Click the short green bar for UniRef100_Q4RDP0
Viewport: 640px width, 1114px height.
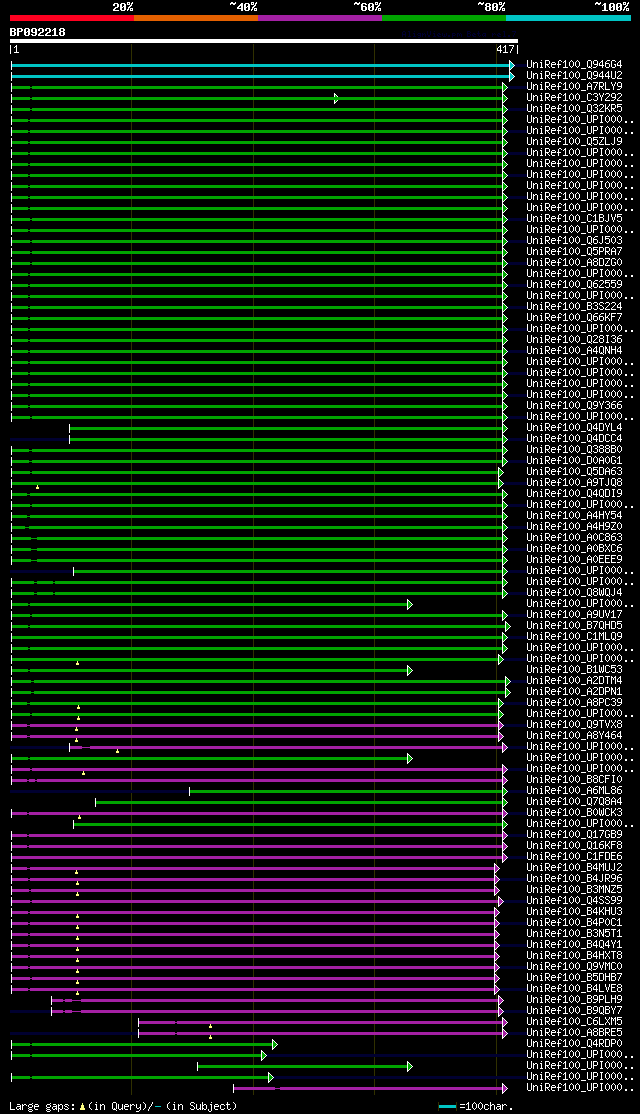click(143, 1044)
